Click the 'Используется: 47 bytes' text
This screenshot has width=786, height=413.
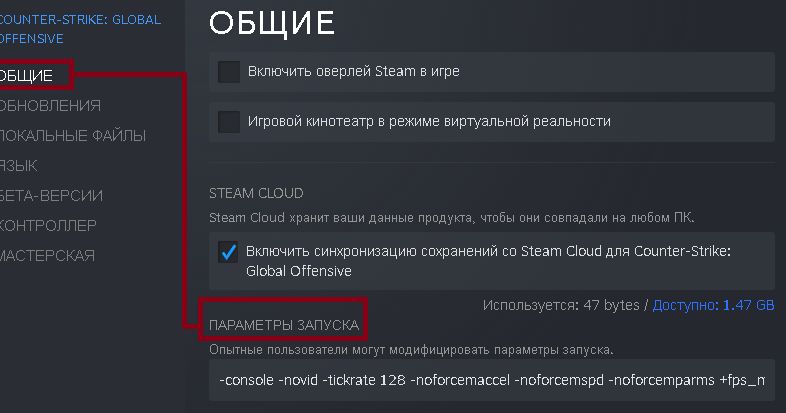[561, 305]
